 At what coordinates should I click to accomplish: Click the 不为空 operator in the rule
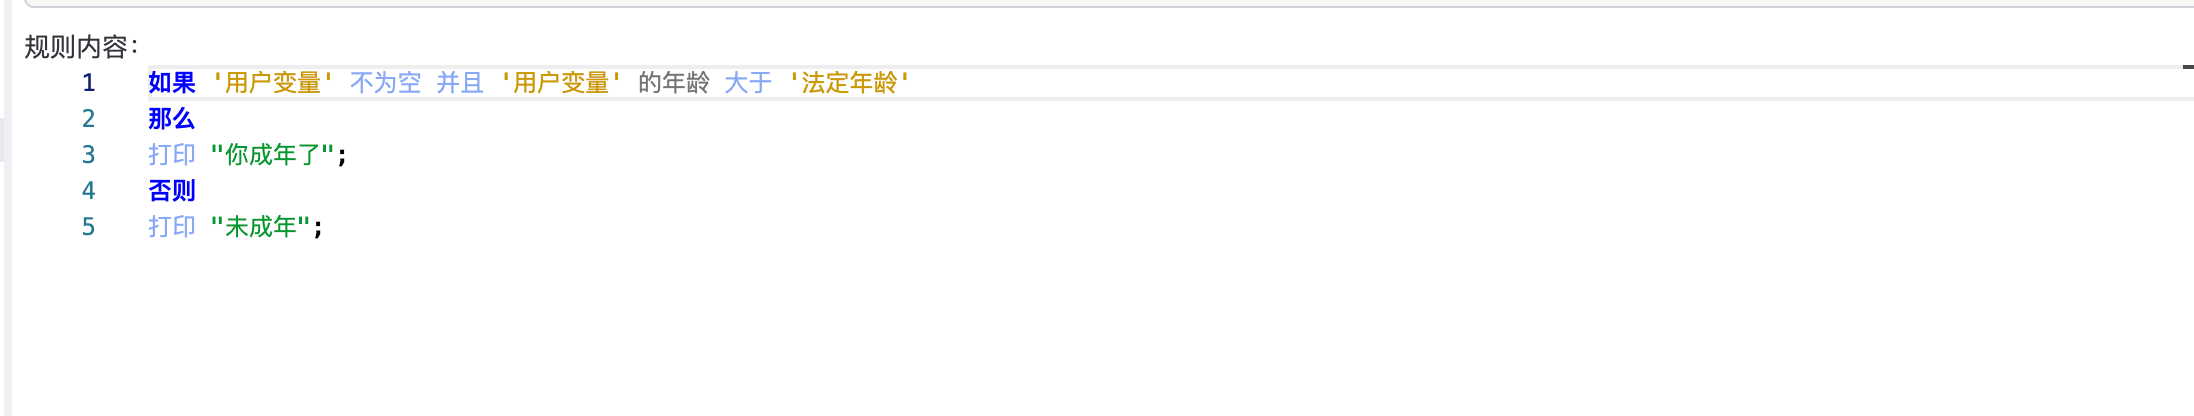click(x=385, y=83)
